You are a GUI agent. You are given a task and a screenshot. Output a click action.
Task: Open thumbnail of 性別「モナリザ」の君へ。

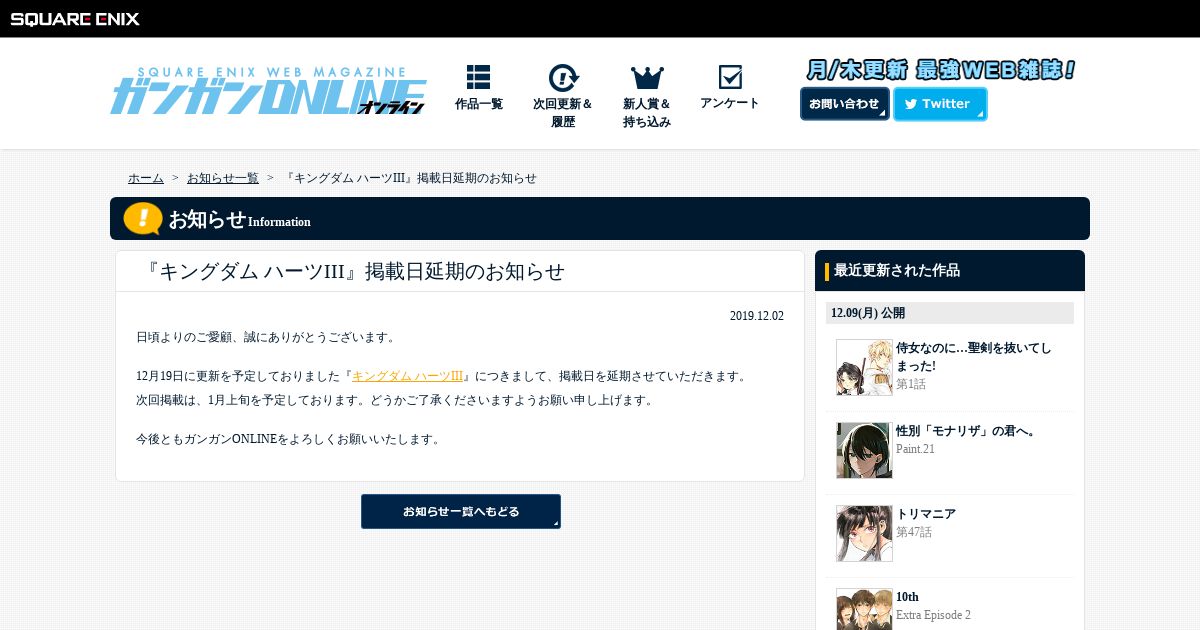[x=864, y=450]
